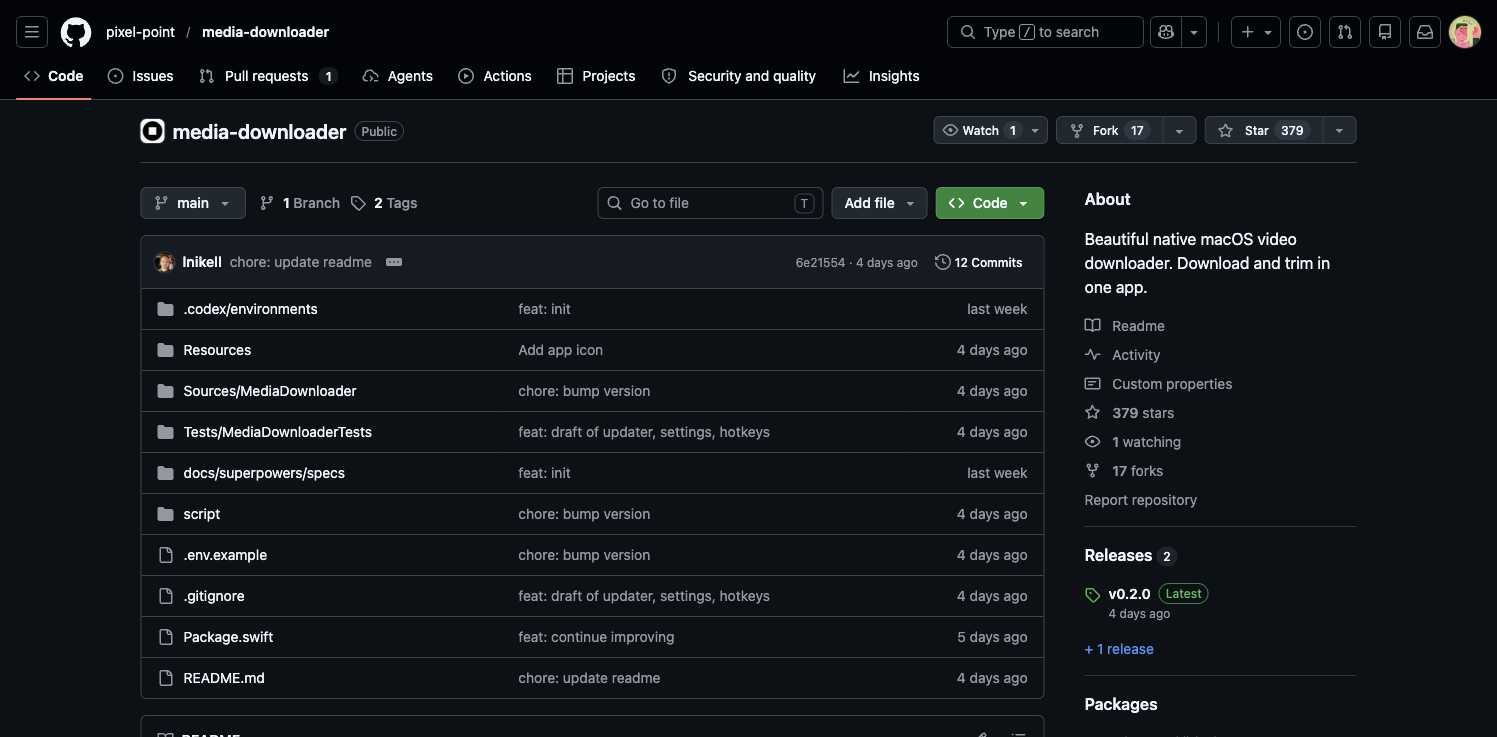1497x737 pixels.
Task: Open the script folder
Action: pyautogui.click(x=202, y=514)
